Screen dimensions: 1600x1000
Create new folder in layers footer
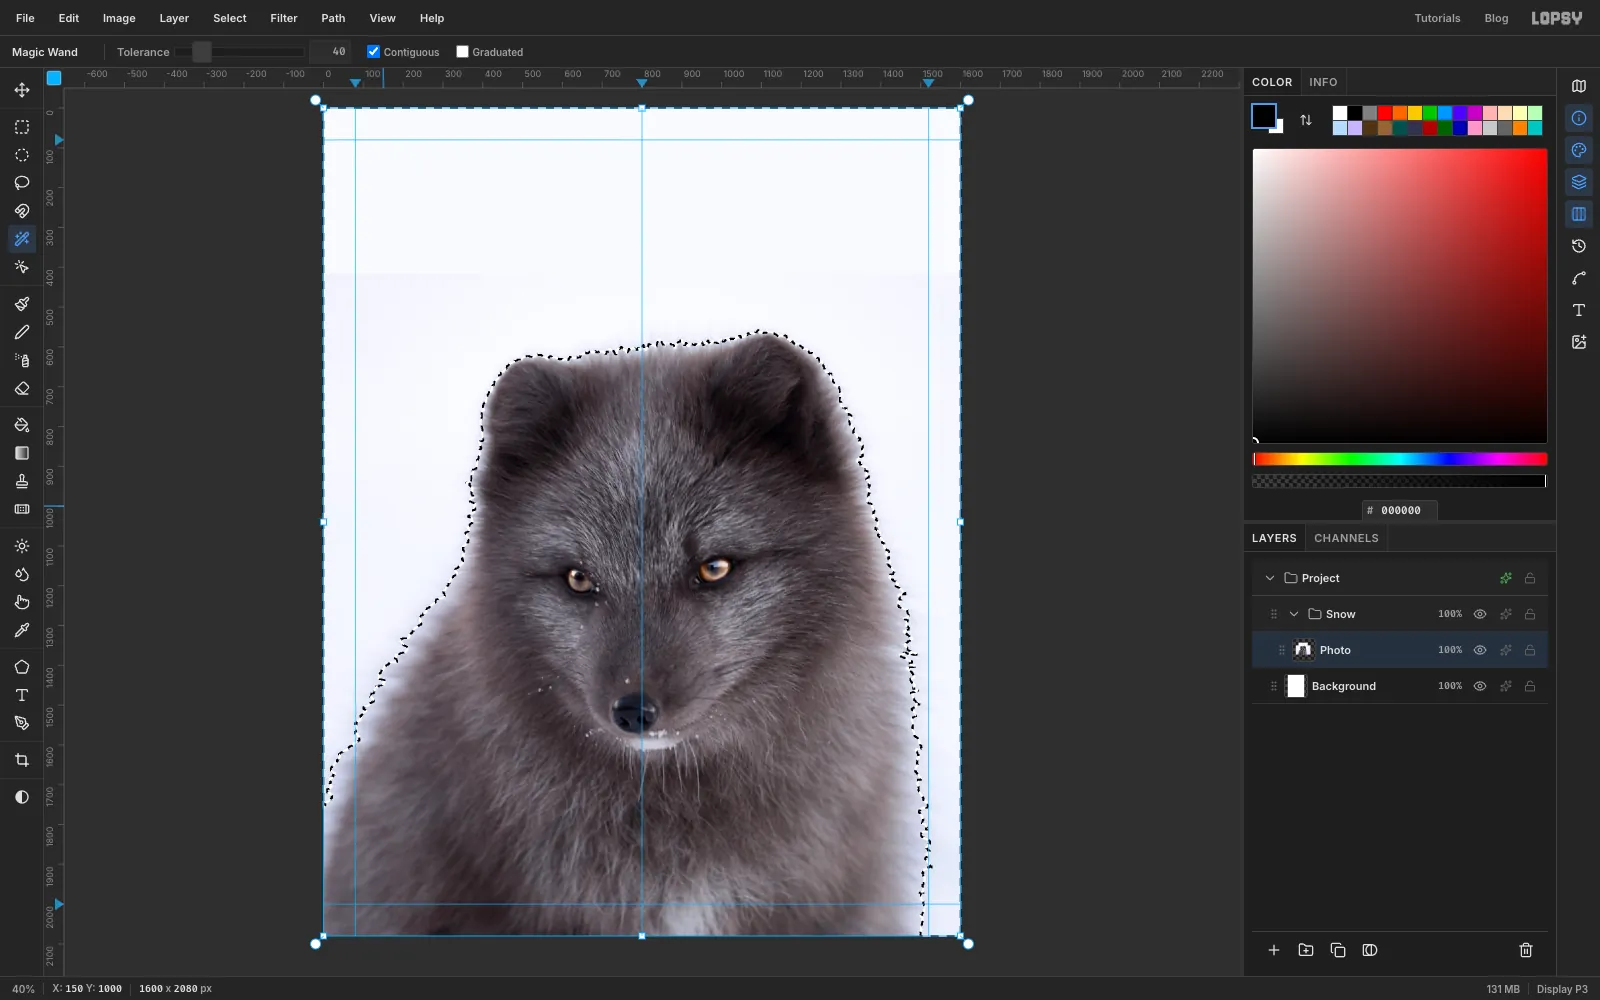[1306, 950]
